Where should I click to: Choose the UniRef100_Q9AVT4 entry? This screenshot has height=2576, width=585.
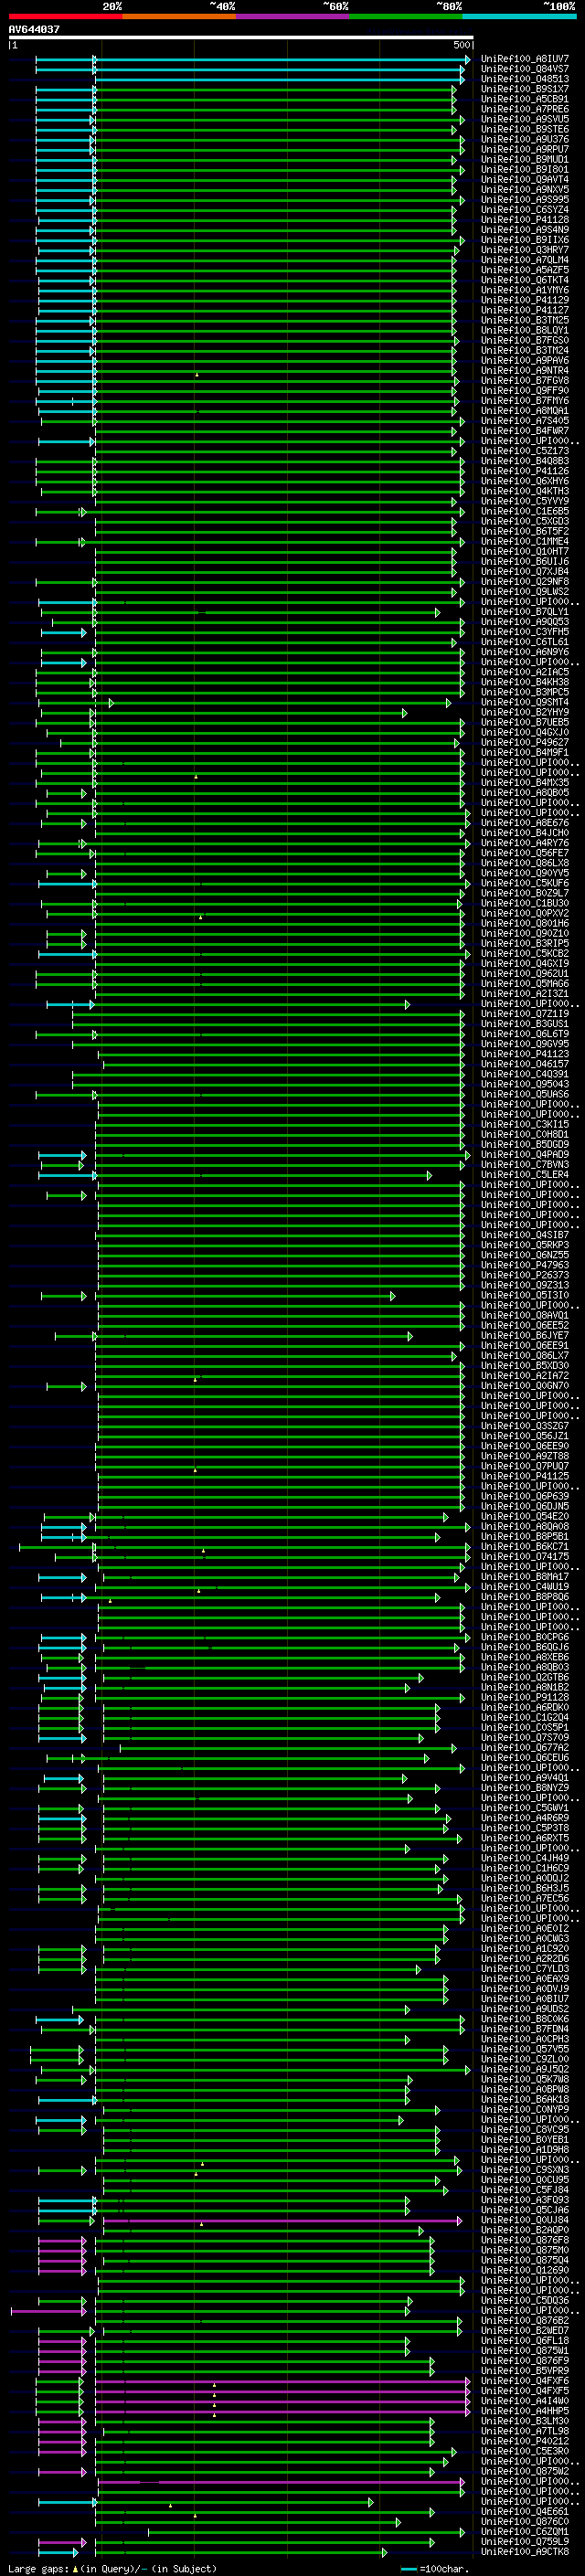click(x=525, y=179)
